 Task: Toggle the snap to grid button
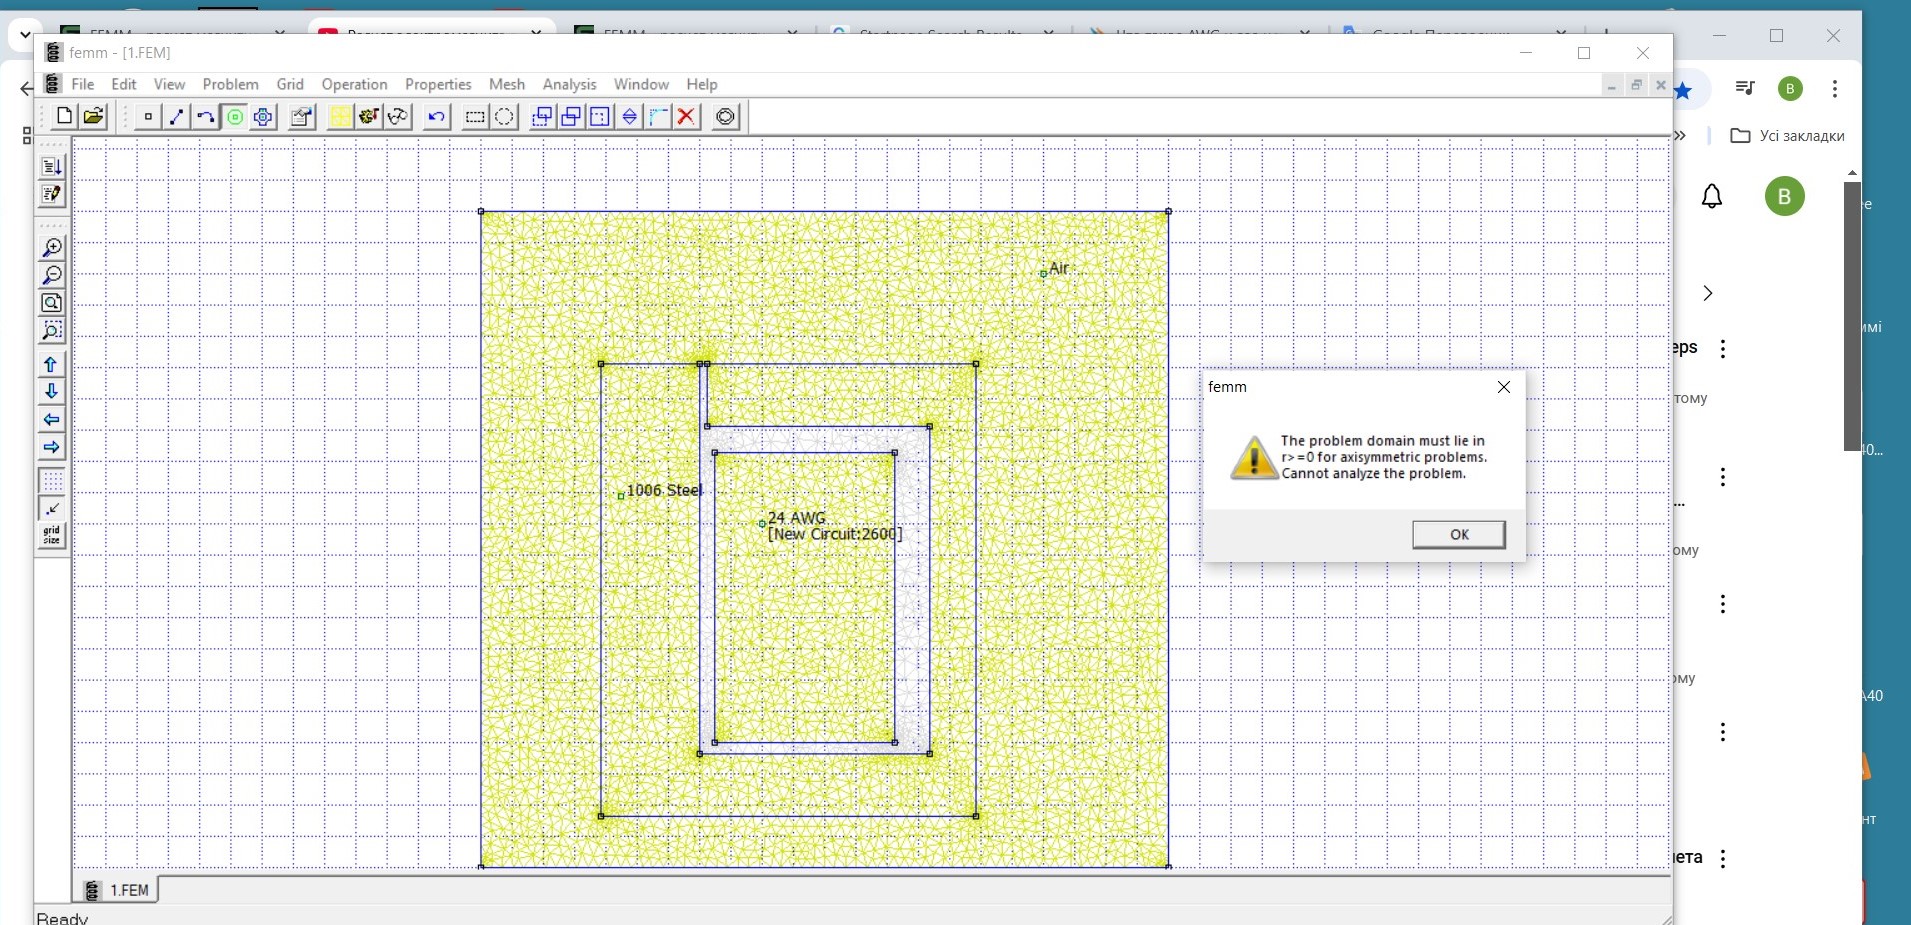pos(52,508)
